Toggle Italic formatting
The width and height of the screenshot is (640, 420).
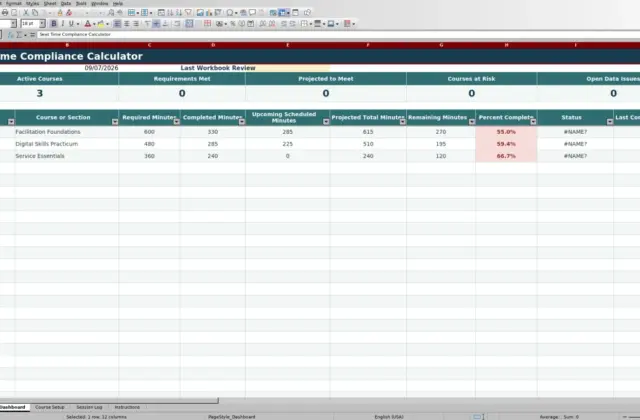(62, 24)
